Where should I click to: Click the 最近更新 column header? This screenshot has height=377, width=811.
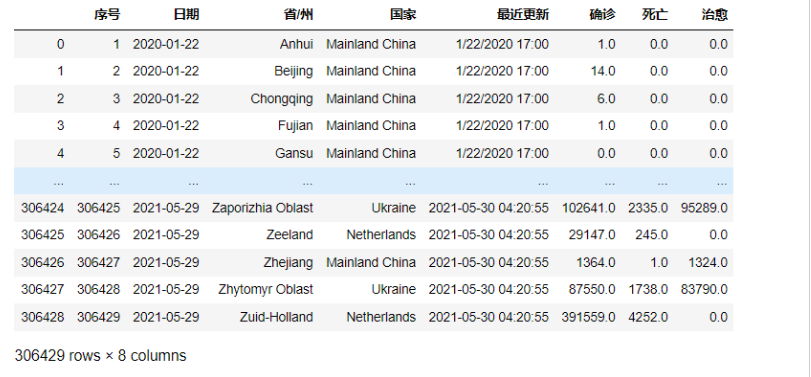coord(523,15)
